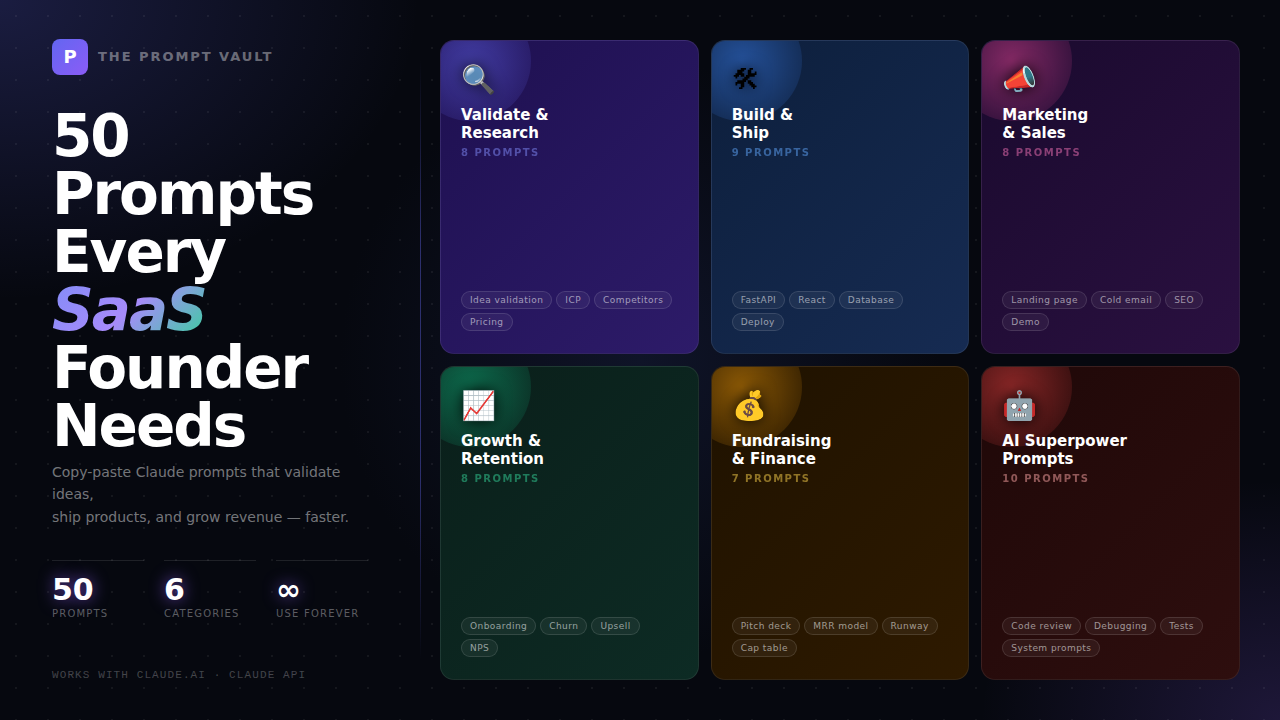Click the P logo in the header
The image size is (1280, 720).
[x=70, y=57]
